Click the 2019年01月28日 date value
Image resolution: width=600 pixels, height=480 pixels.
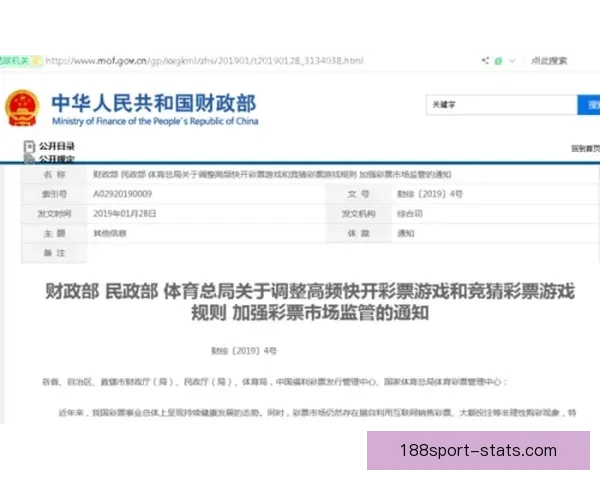coord(125,214)
